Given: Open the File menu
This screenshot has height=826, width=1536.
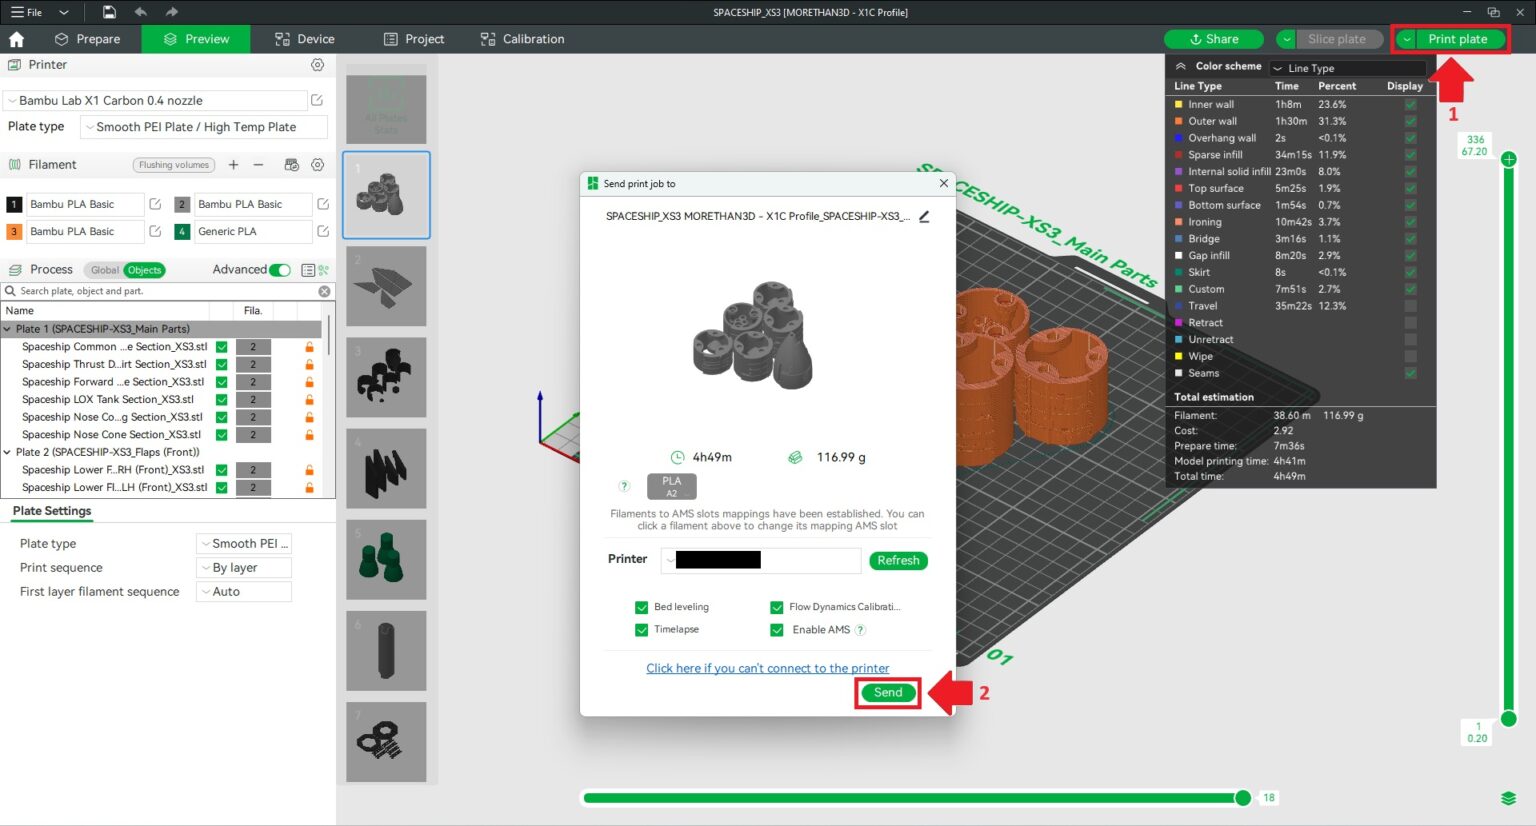Looking at the screenshot, I should click(x=30, y=12).
